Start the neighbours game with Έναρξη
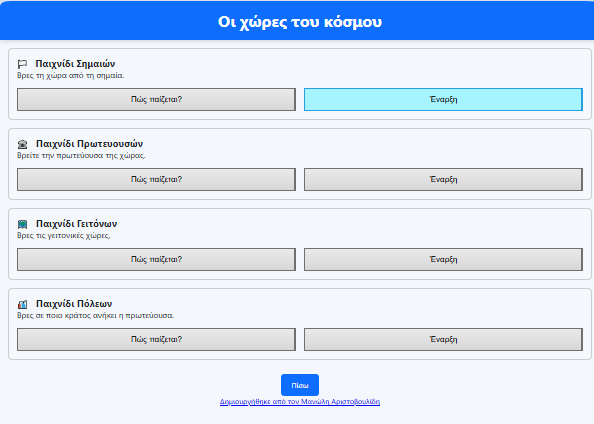Image resolution: width=594 pixels, height=424 pixels. (443, 260)
